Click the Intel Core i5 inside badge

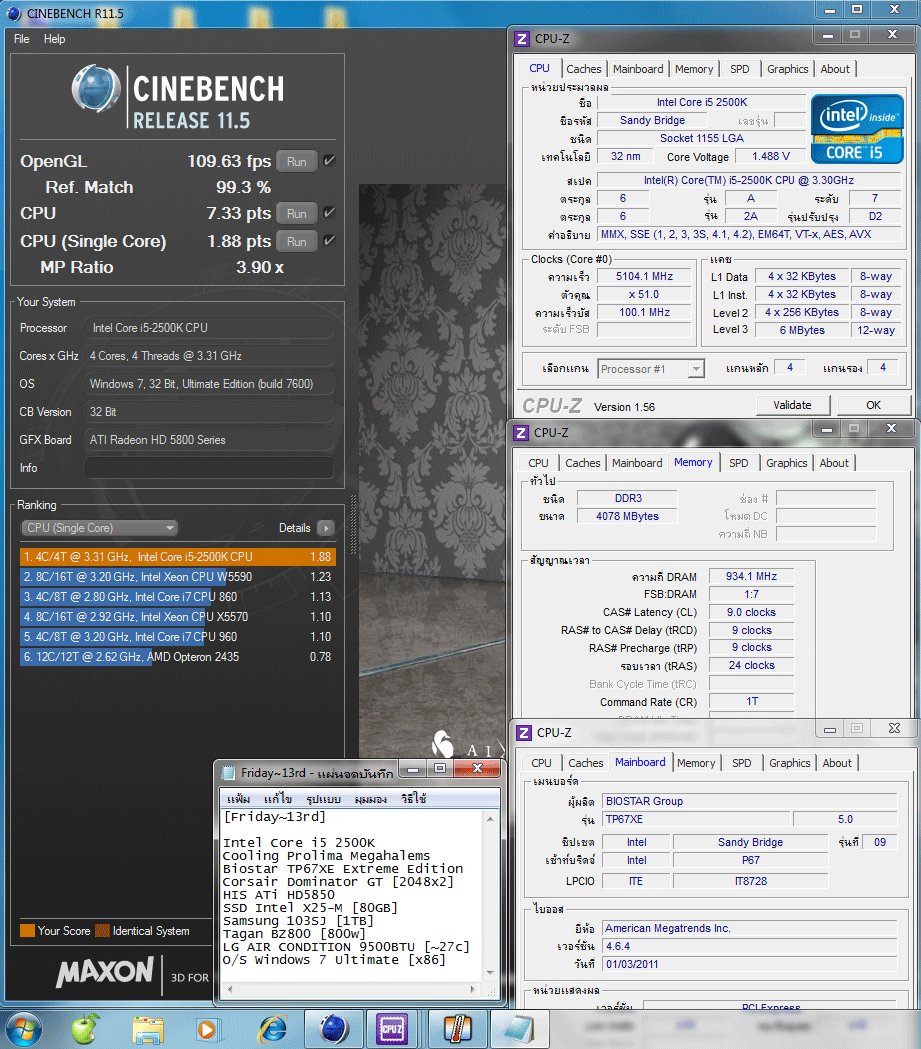857,129
